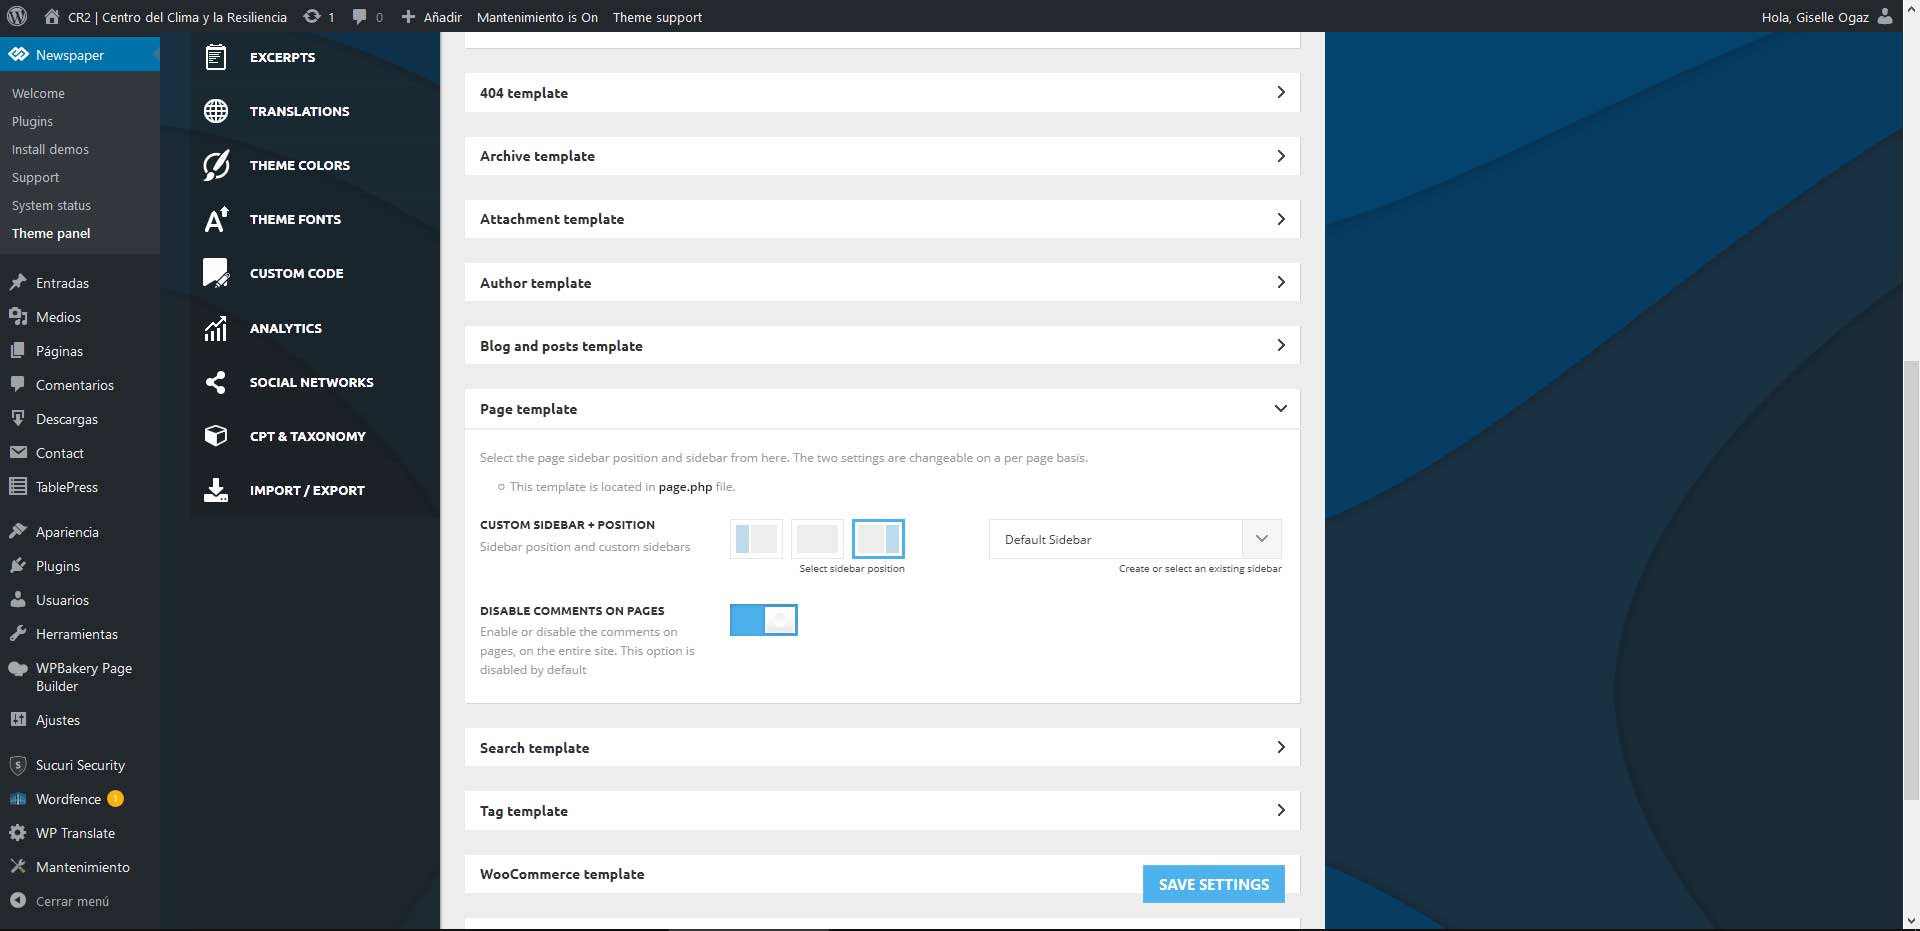Open the Import / Export download icon
Screen dimensions: 1920x931
pos(216,490)
